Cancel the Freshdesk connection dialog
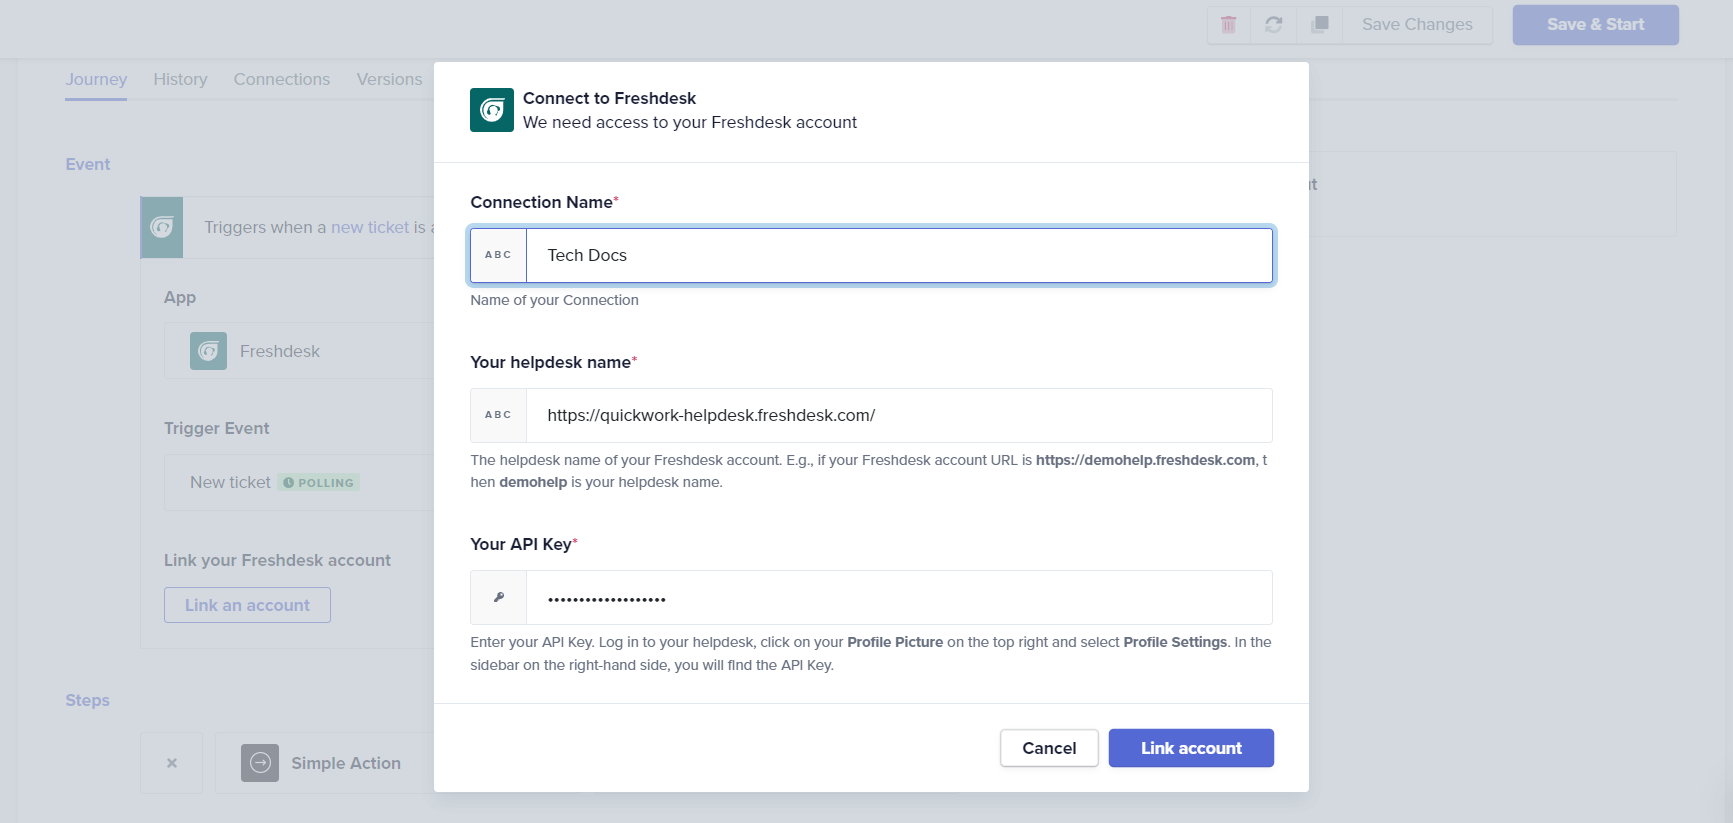Screen dimensions: 1733x823 1049,748
